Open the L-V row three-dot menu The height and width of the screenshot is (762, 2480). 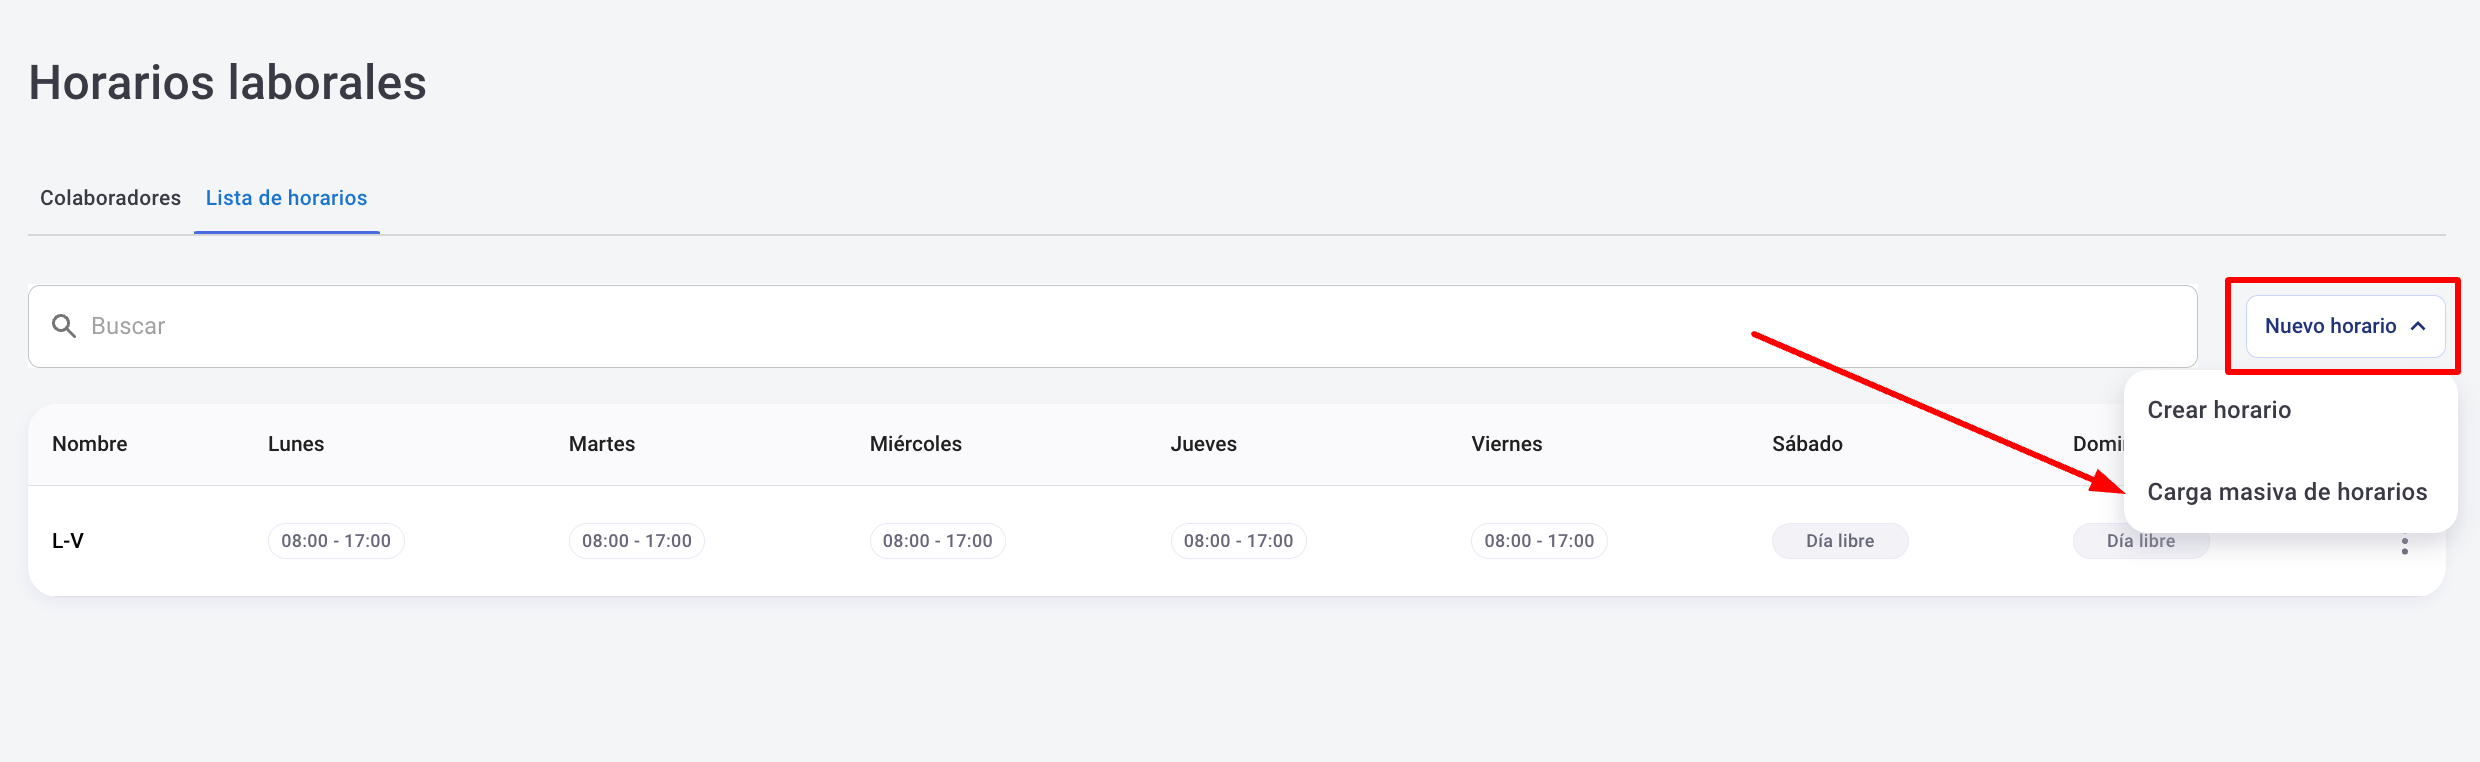2404,546
